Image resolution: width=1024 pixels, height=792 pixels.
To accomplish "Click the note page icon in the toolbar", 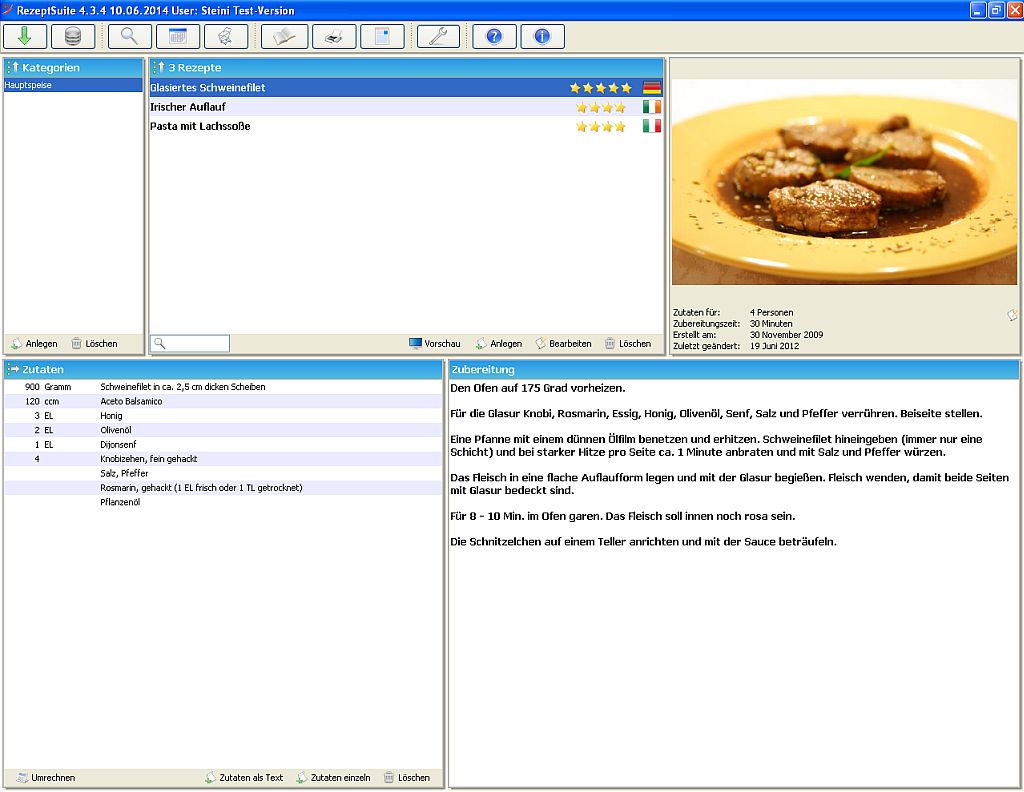I will [x=384, y=36].
